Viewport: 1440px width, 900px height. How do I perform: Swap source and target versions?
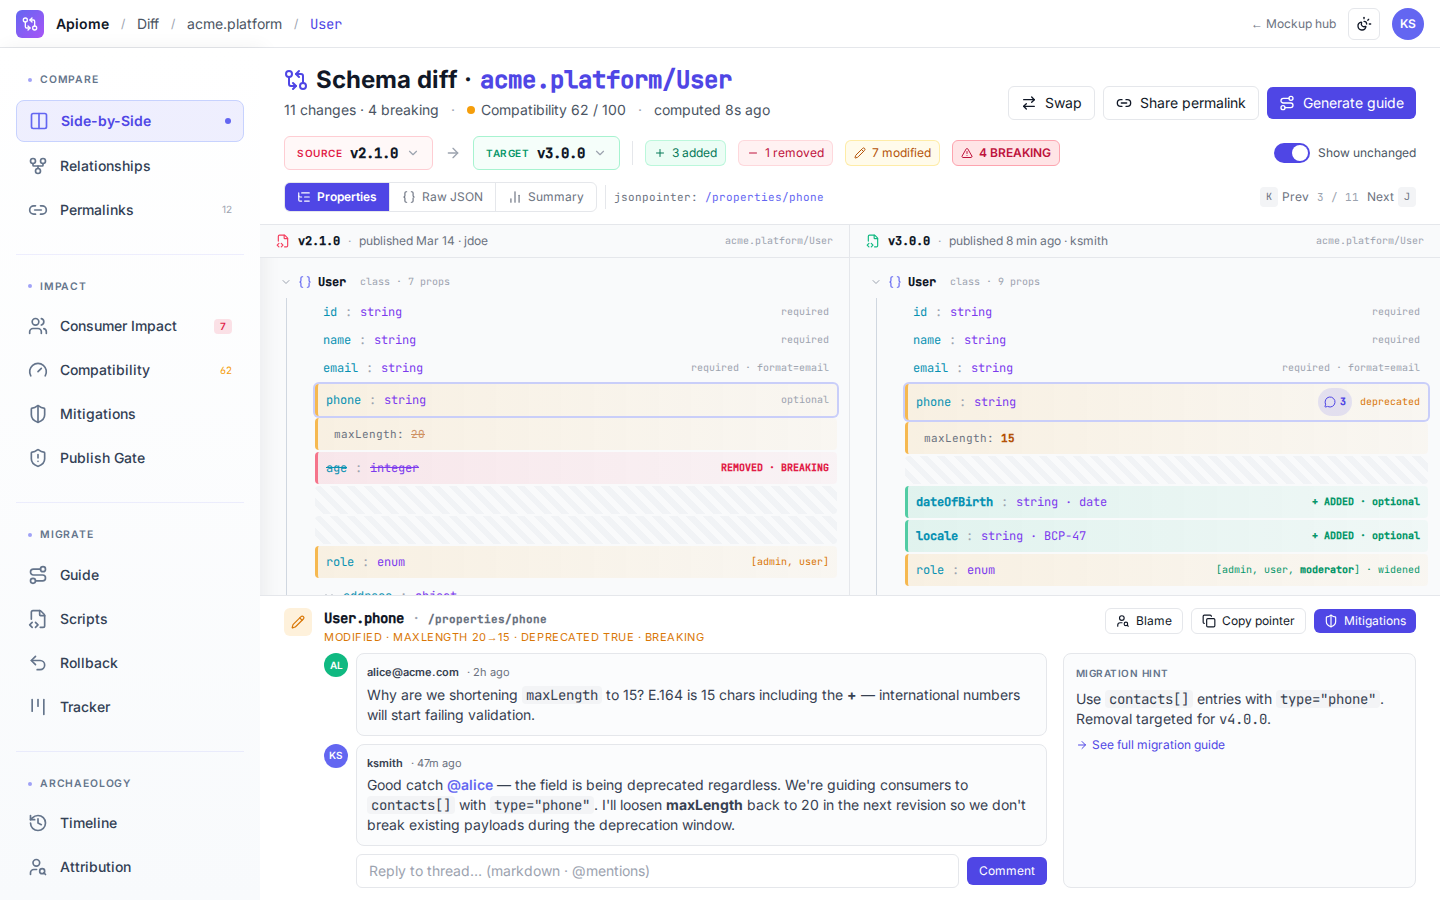pyautogui.click(x=1051, y=103)
